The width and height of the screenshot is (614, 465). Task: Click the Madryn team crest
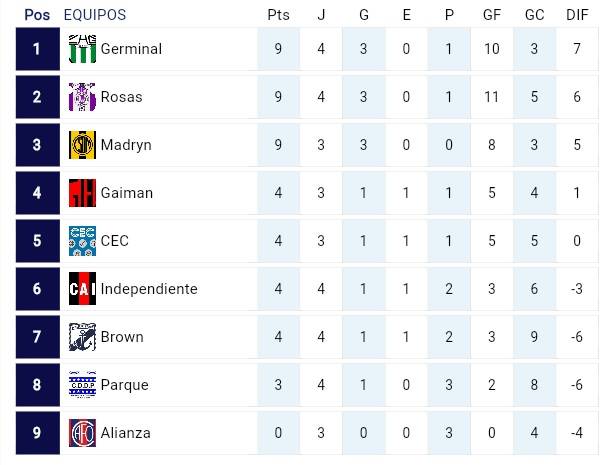tap(82, 145)
